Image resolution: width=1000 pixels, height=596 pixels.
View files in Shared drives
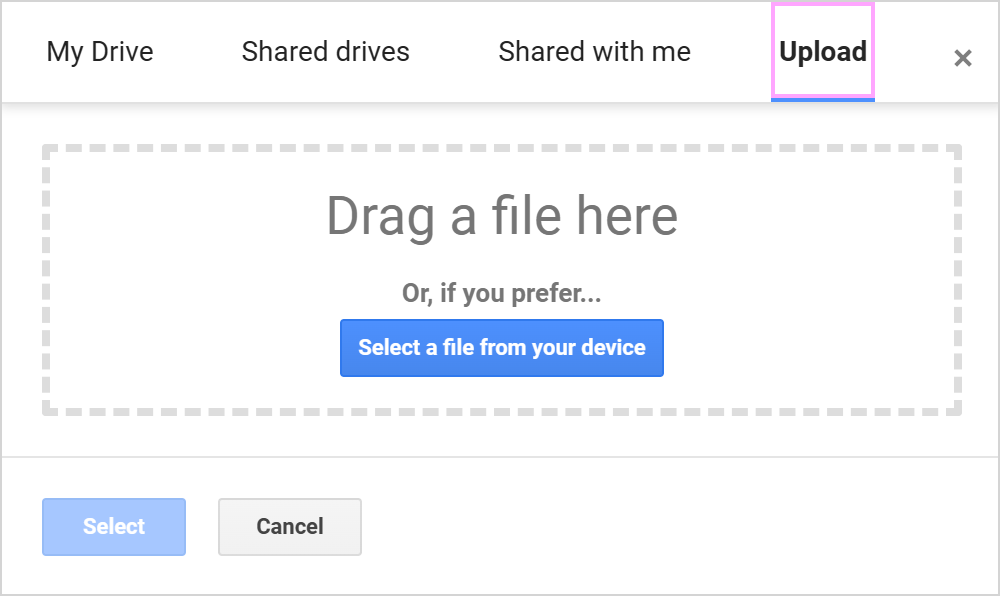325,52
